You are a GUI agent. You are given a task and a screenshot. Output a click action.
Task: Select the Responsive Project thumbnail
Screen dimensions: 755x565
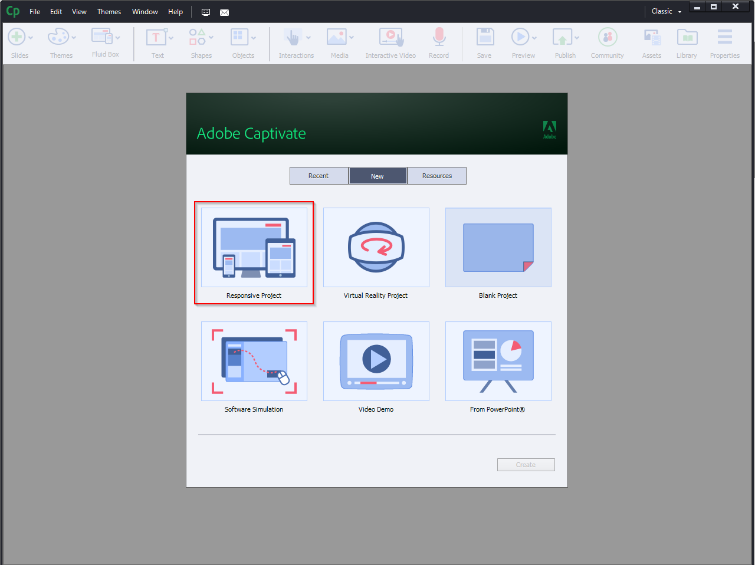[x=254, y=247]
